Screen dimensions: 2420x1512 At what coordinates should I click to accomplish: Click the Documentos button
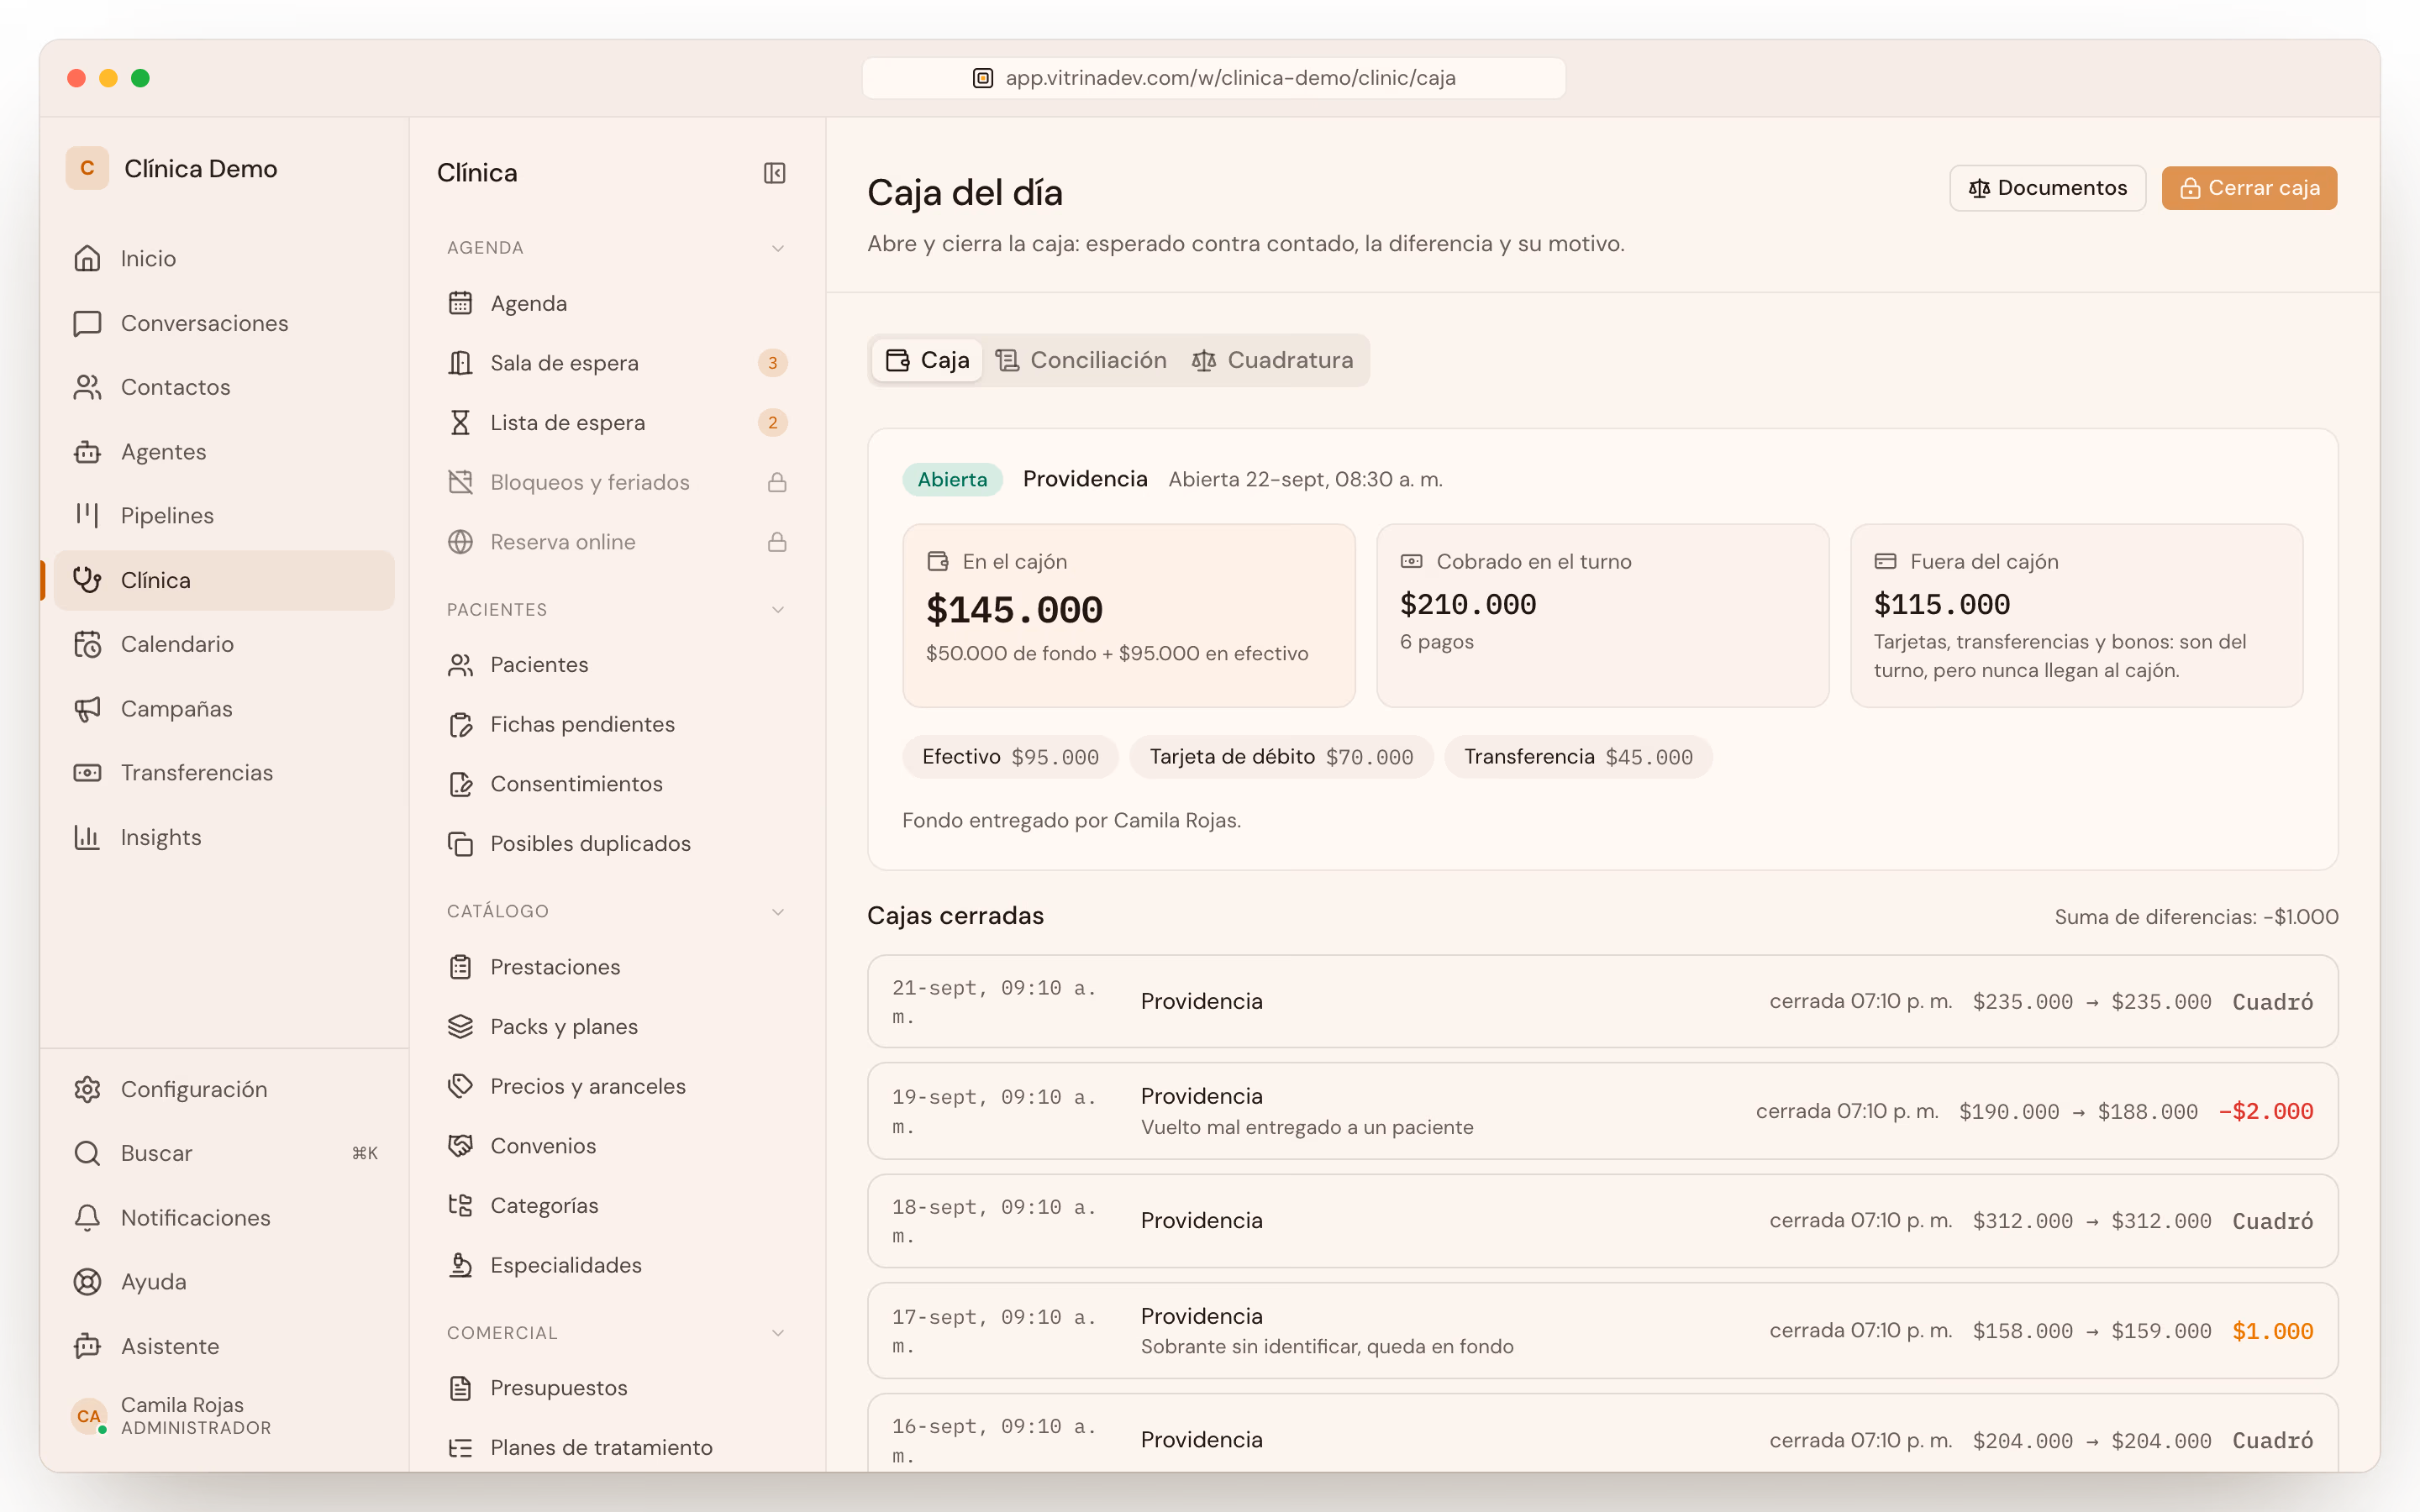coord(2047,188)
